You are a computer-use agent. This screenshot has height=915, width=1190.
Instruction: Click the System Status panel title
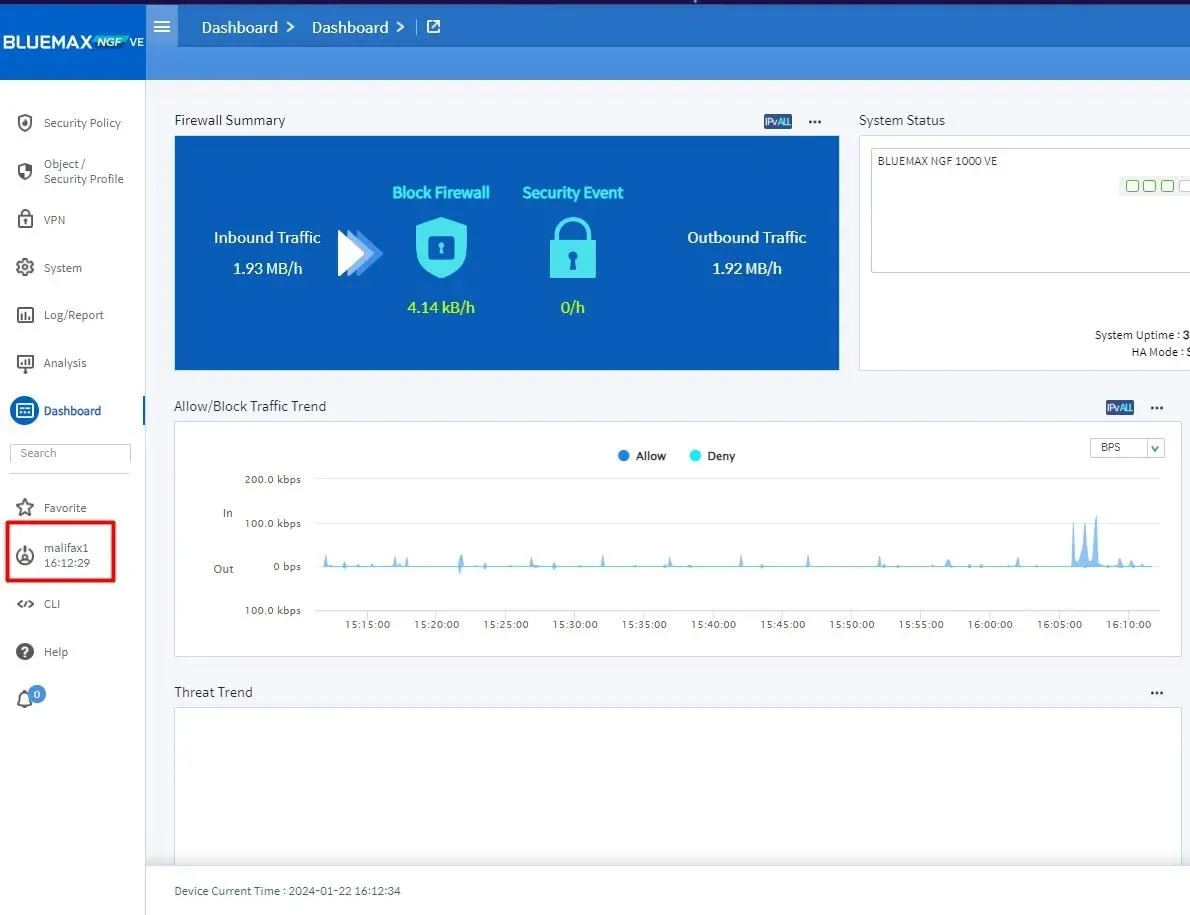[x=902, y=120]
